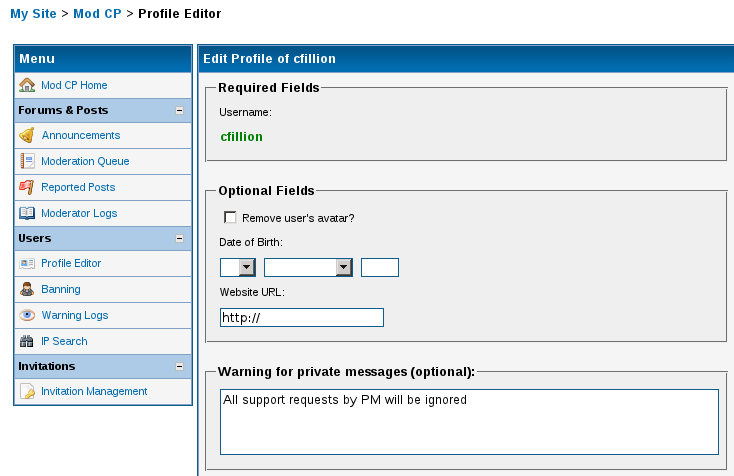This screenshot has width=734, height=476.
Task: Collapse the Forums & Posts section
Action: click(179, 111)
